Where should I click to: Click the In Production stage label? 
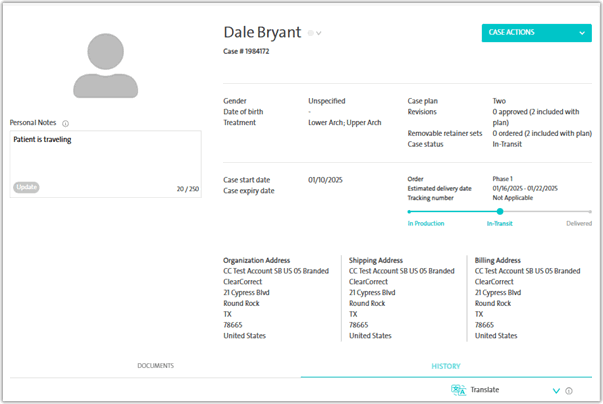(425, 224)
